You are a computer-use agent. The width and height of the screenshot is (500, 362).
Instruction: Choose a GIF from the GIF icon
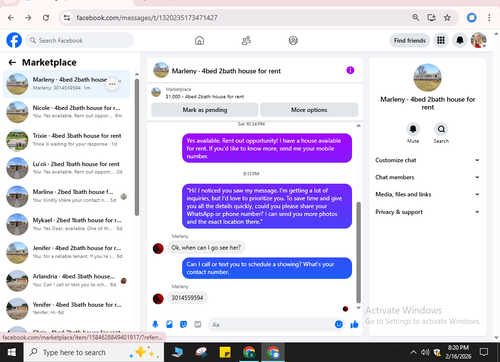pyautogui.click(x=198, y=324)
